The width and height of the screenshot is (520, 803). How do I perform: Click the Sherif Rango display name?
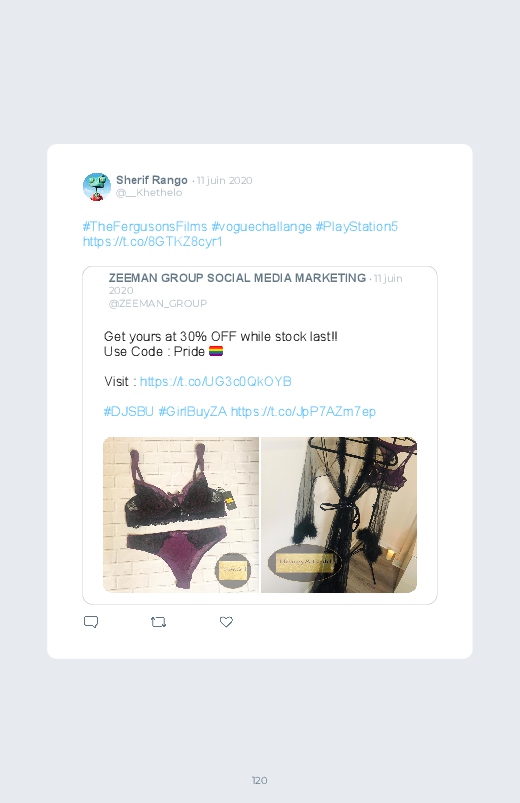pos(152,180)
